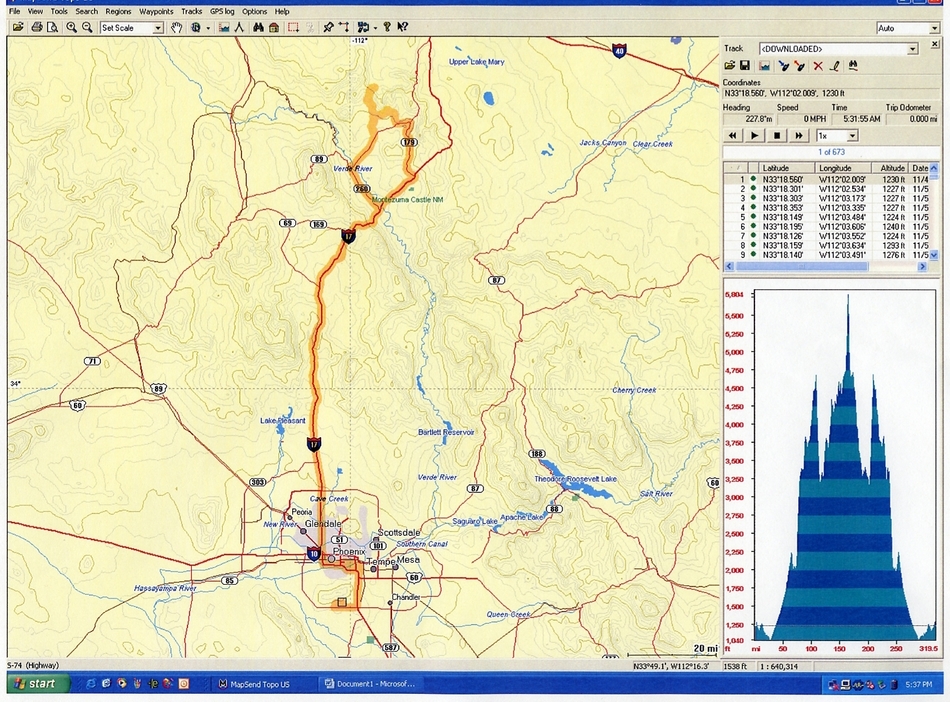Click the Altitude column header
Screen dimensions: 950x702
pyautogui.click(x=891, y=168)
